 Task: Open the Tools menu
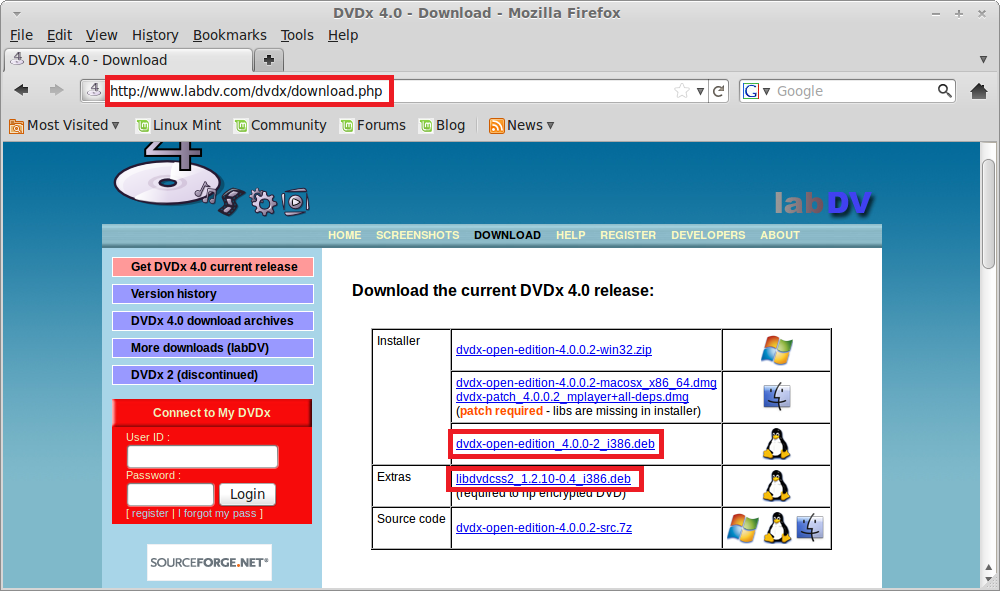point(297,35)
